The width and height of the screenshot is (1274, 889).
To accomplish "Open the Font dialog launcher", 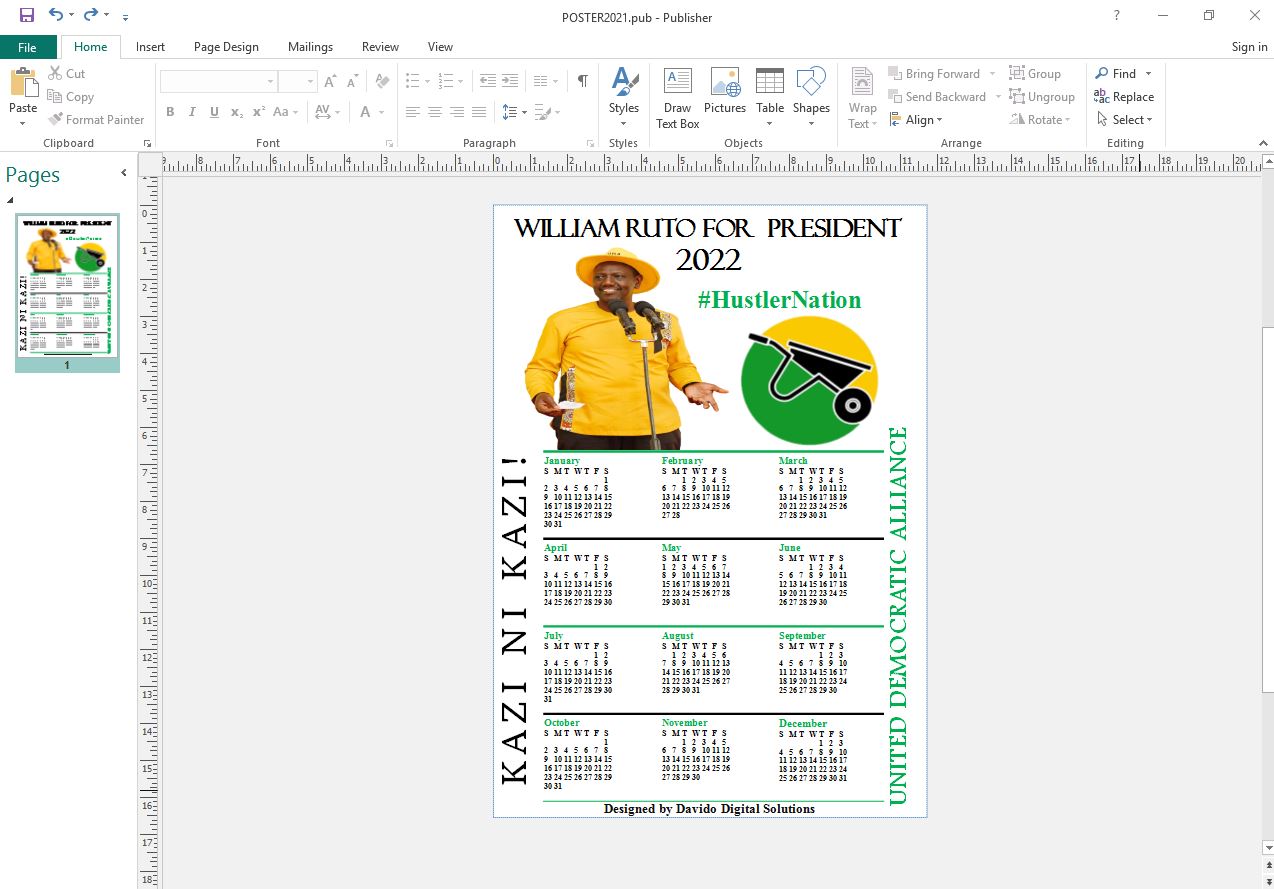I will tap(390, 144).
